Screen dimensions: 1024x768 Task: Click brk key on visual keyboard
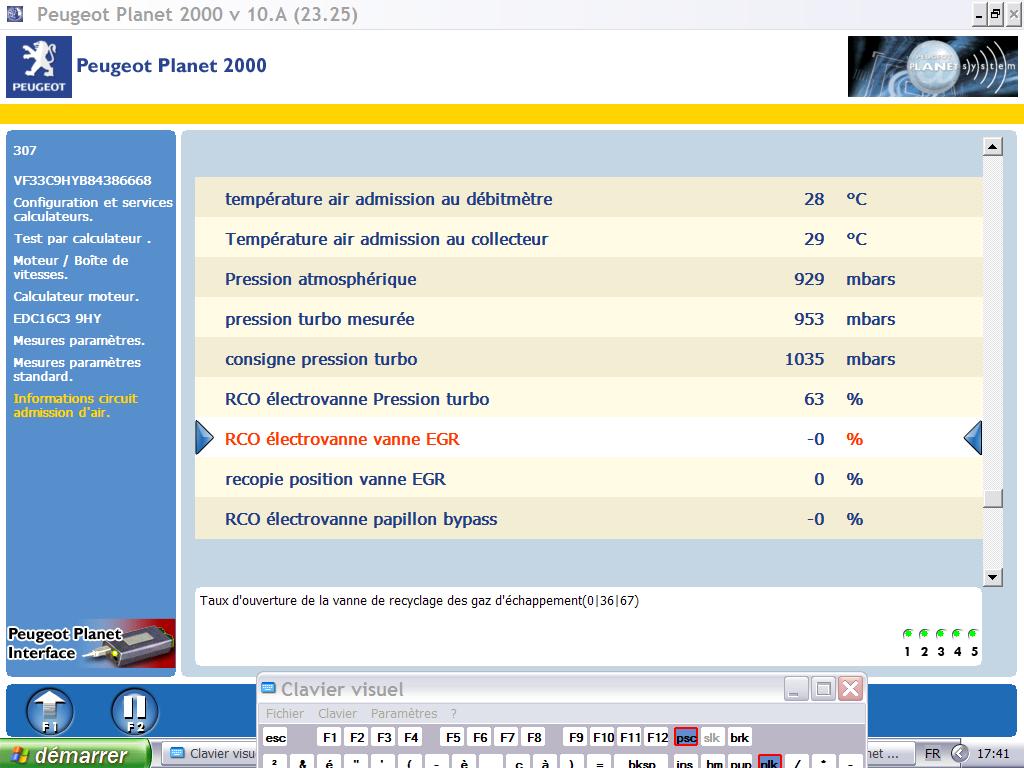[x=739, y=737]
